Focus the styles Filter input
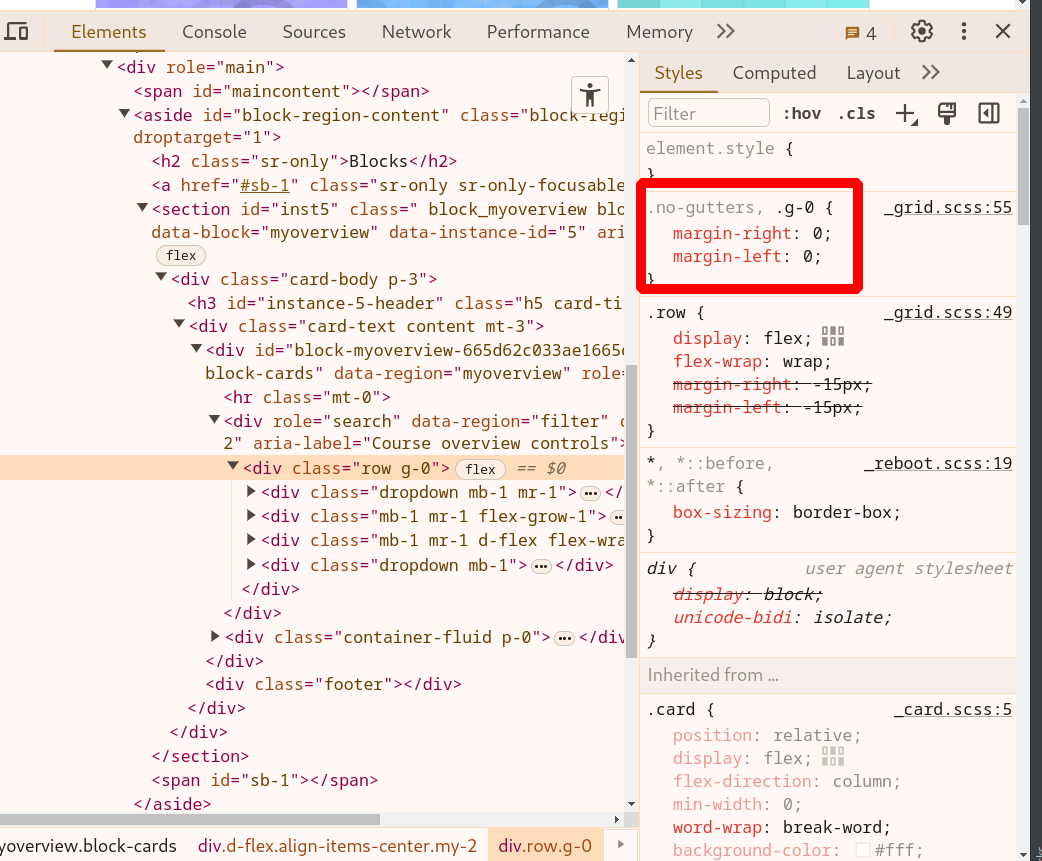1042x861 pixels. tap(708, 114)
